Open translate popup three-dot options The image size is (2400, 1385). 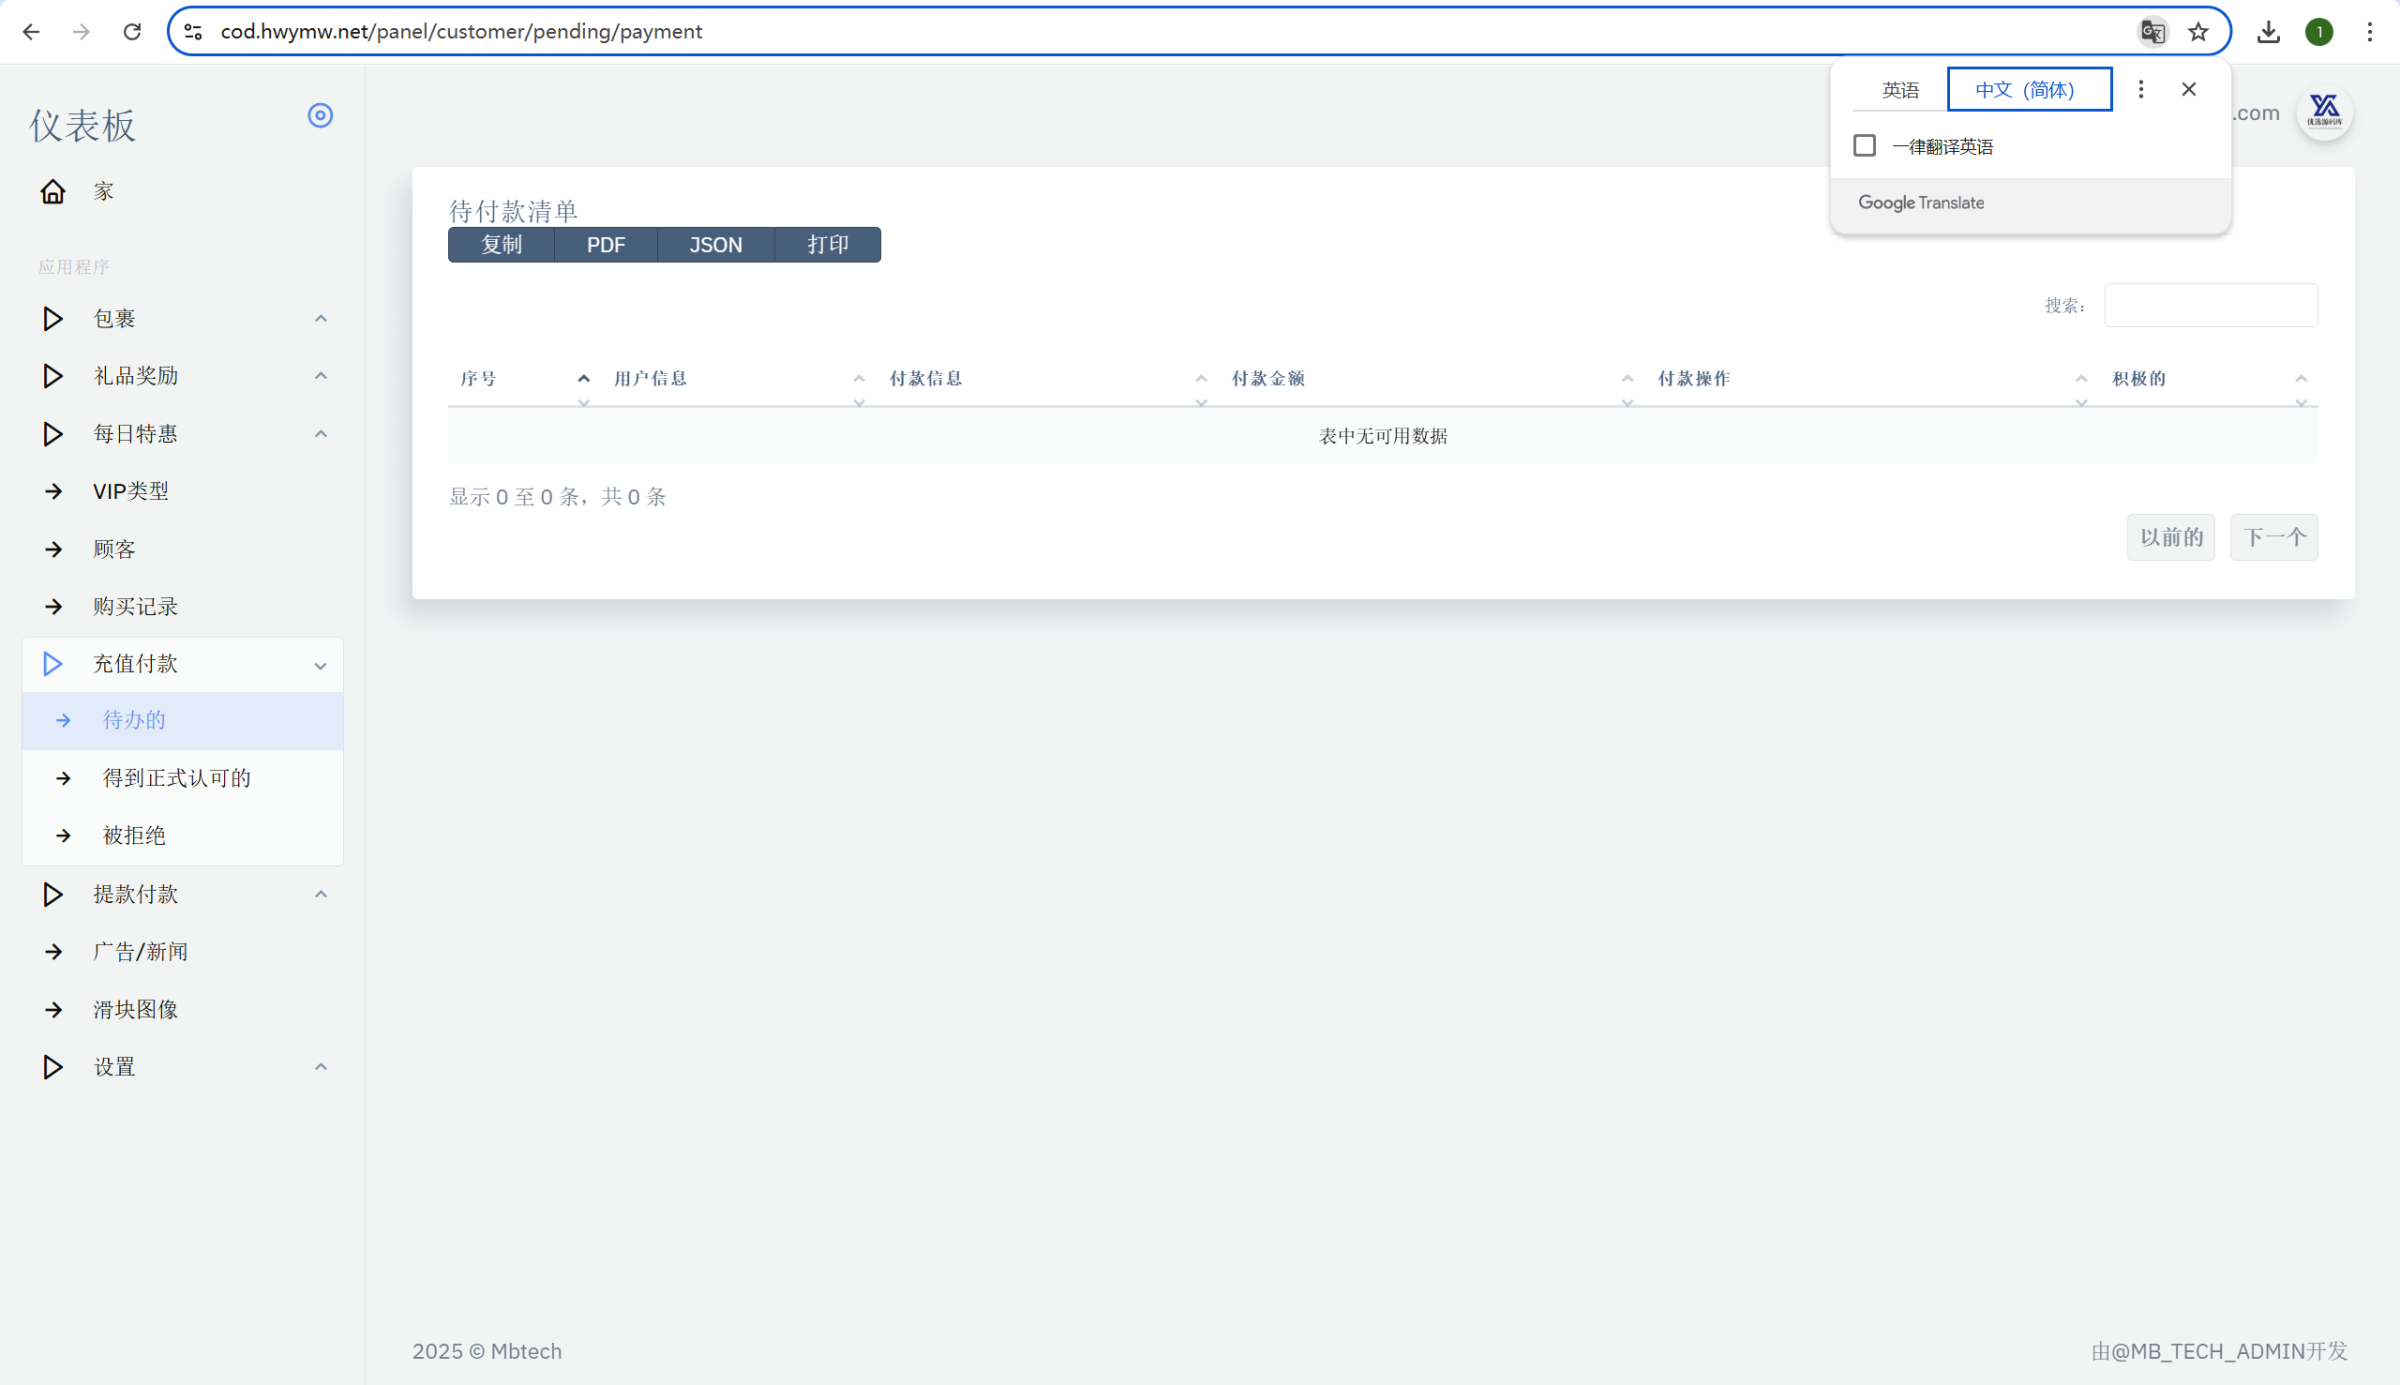point(2141,90)
